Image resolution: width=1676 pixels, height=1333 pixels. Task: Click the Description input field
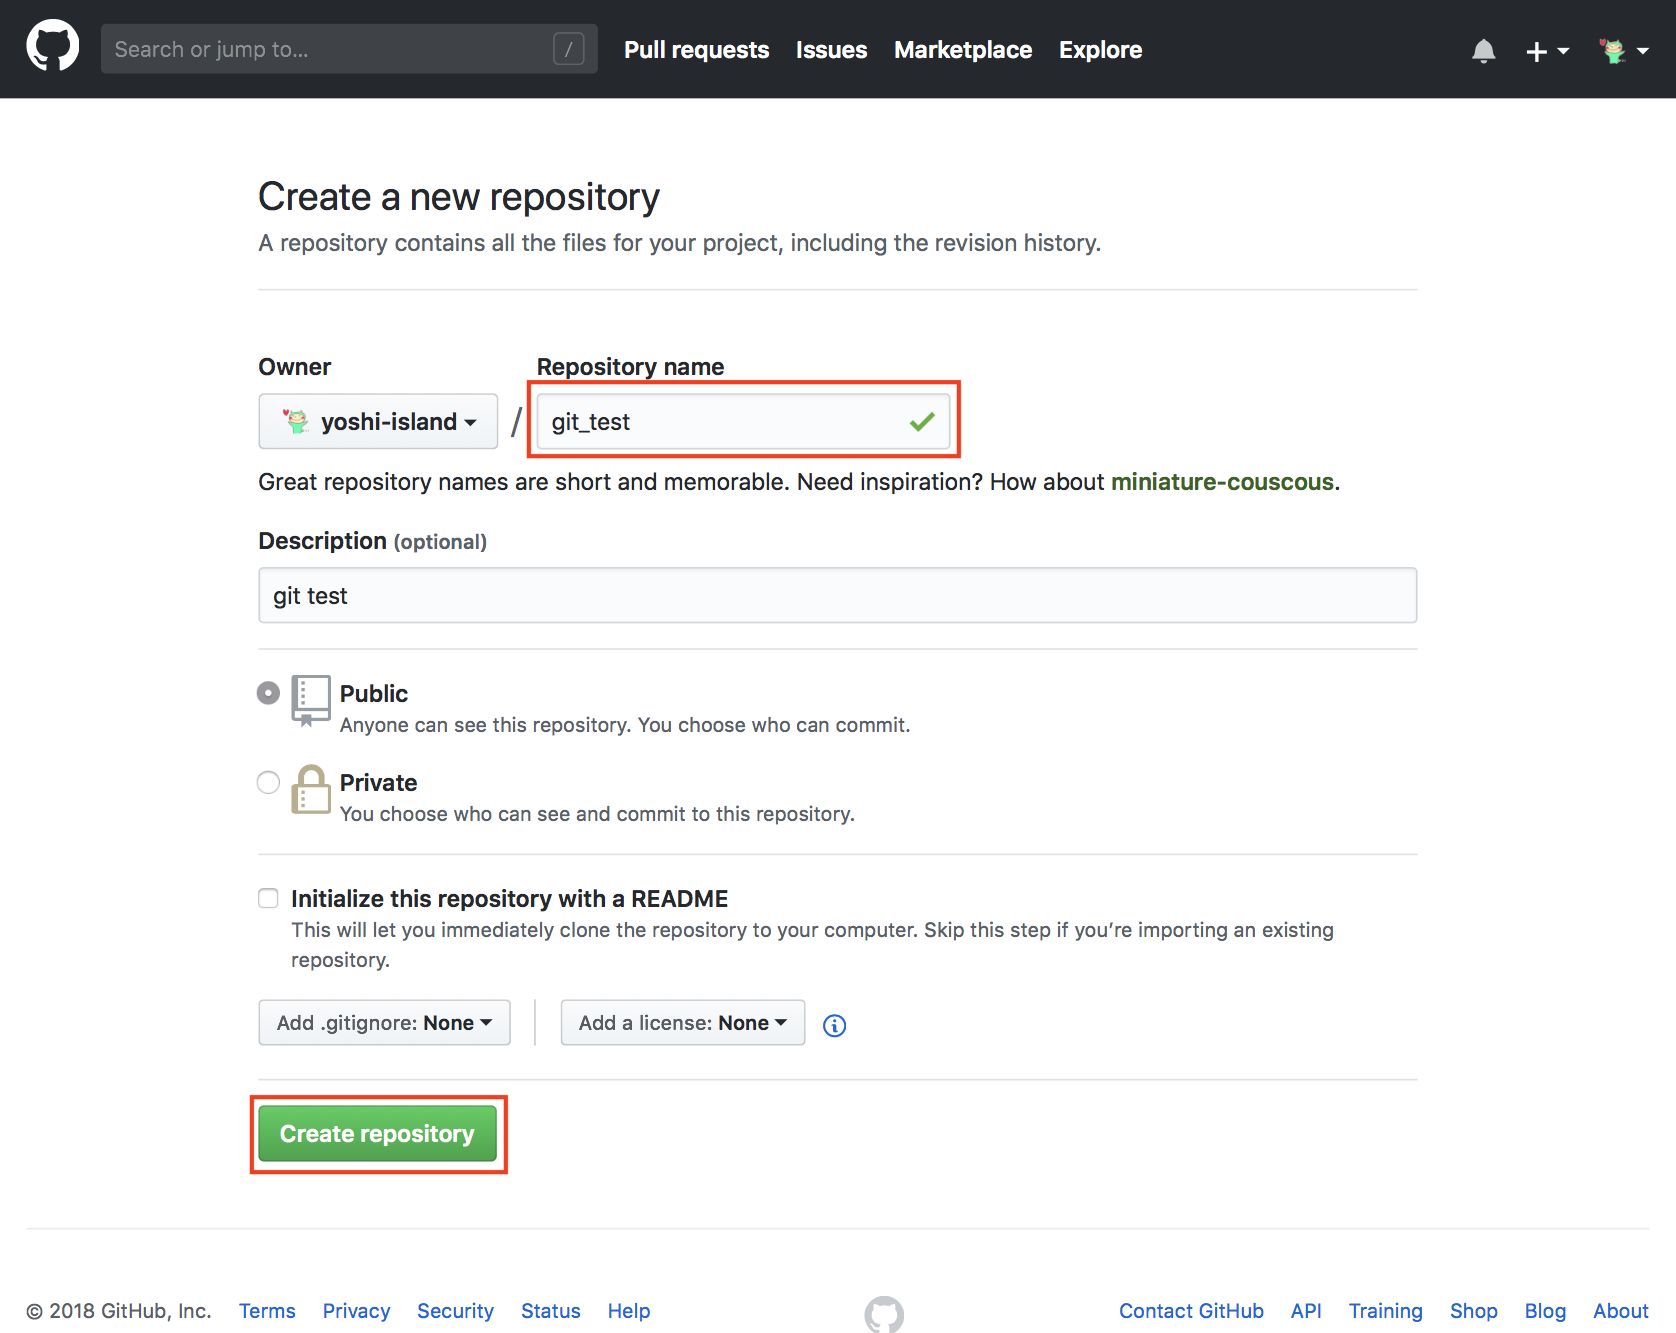click(837, 595)
